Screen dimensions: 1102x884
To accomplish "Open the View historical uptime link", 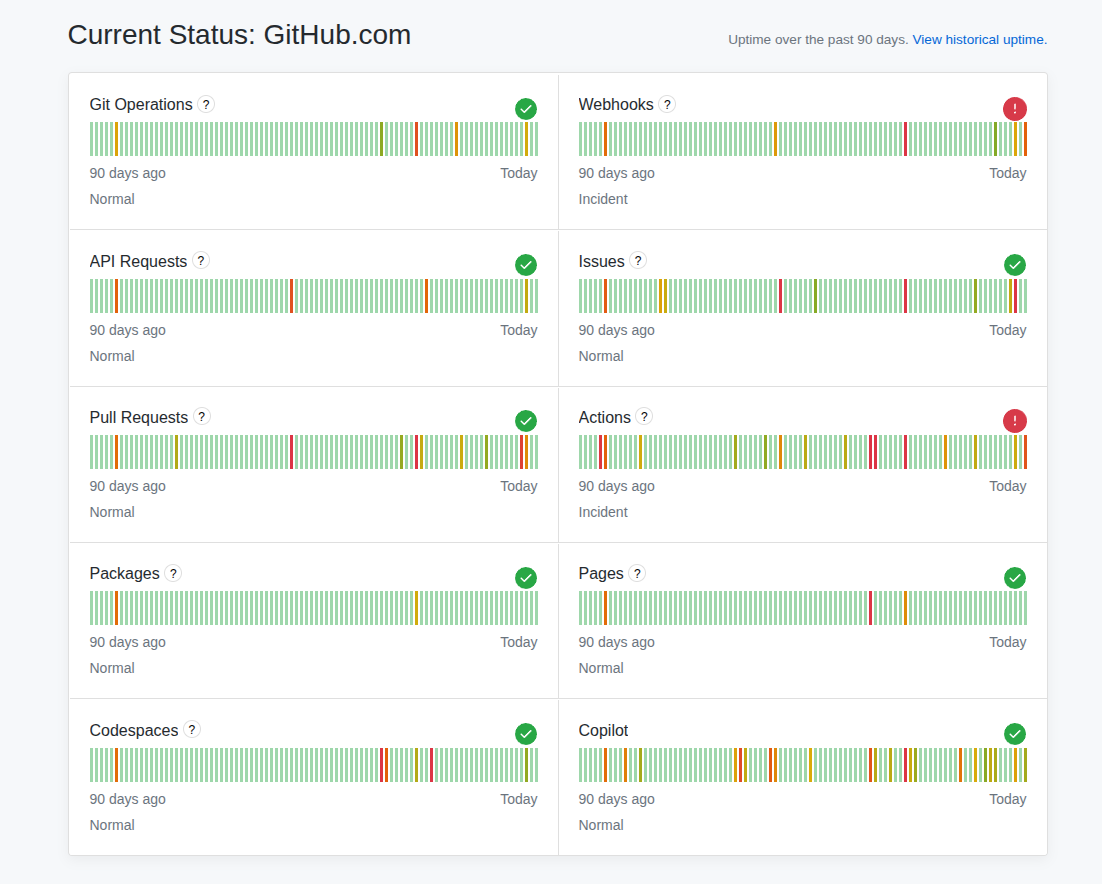I will (x=980, y=40).
